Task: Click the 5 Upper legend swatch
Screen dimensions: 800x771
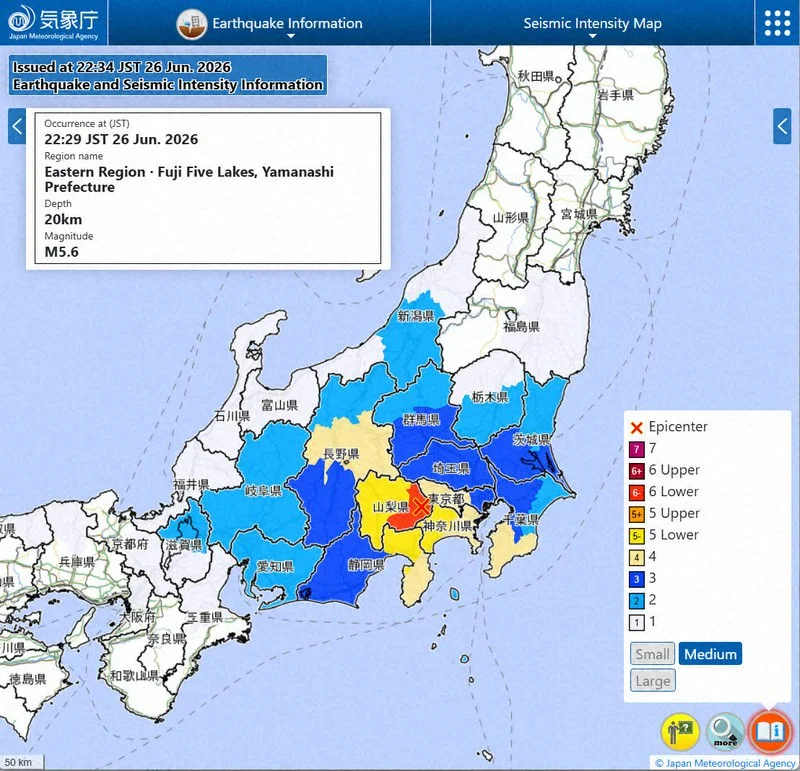Action: [x=636, y=514]
